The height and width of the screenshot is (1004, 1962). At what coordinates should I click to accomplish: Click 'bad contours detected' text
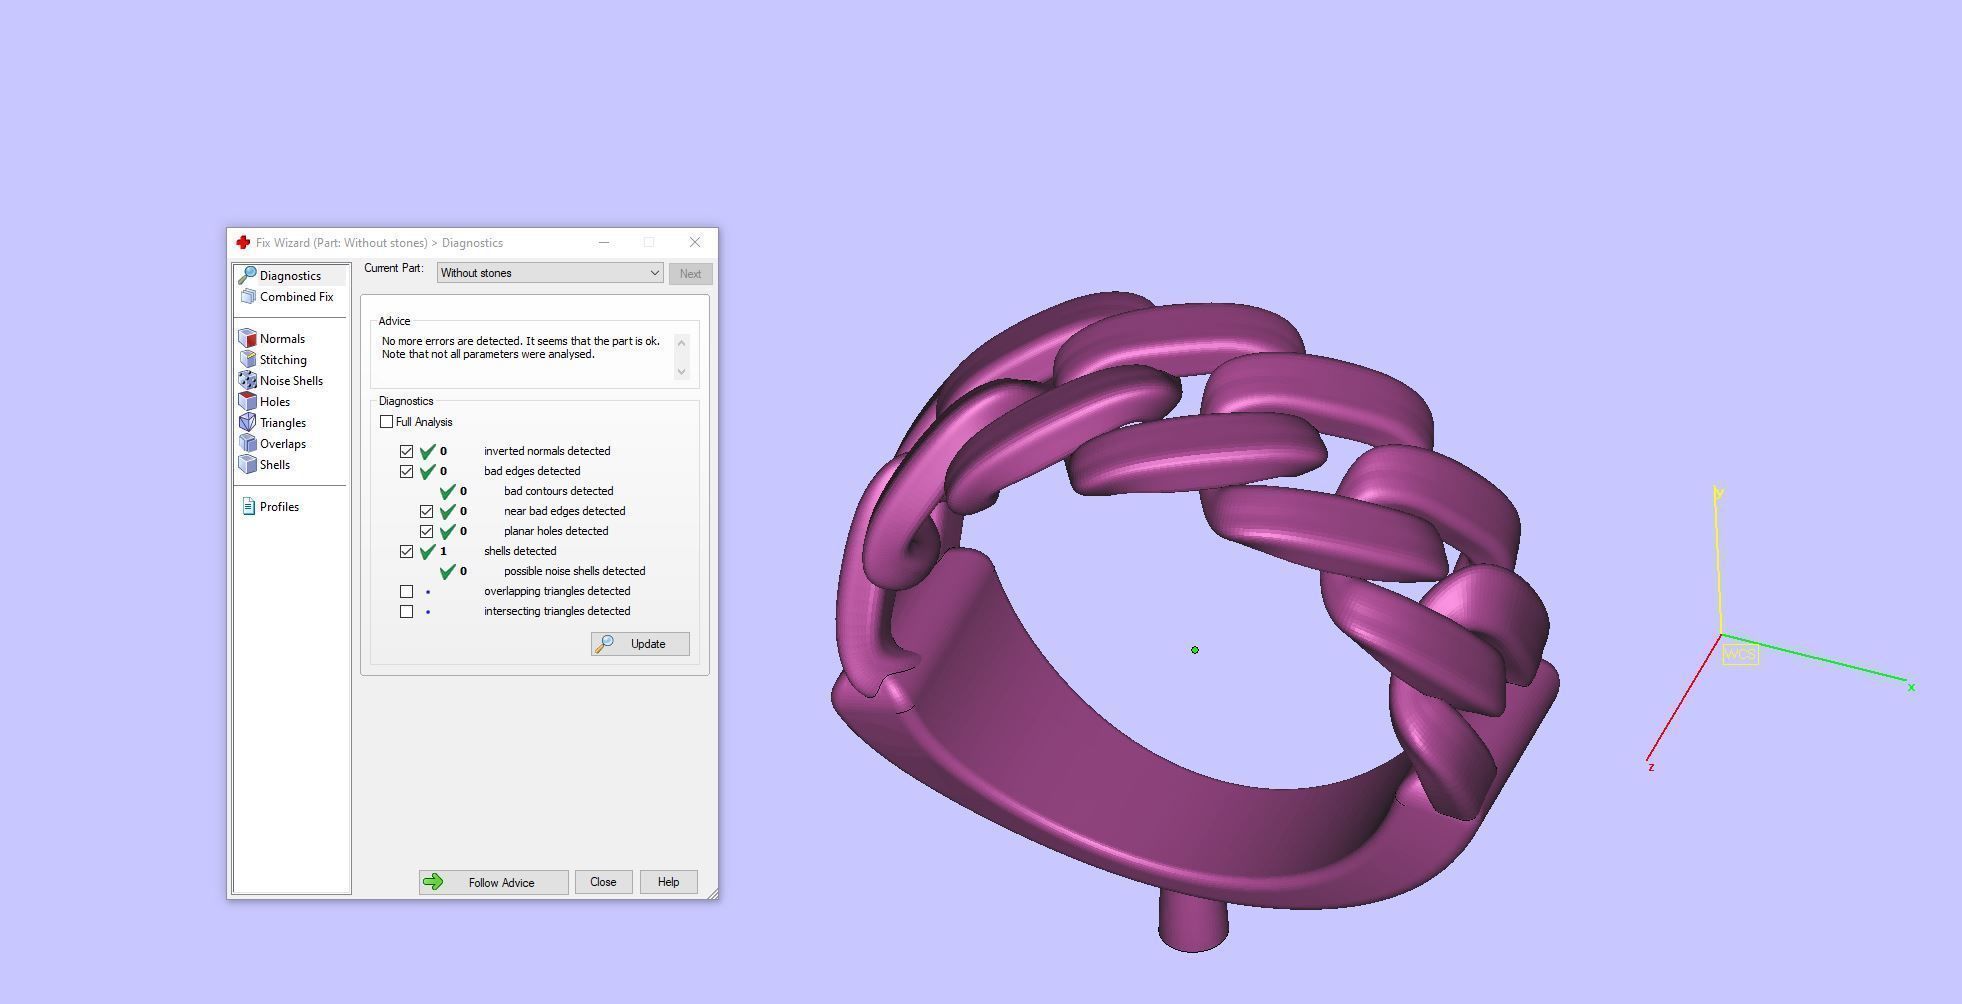click(x=558, y=491)
